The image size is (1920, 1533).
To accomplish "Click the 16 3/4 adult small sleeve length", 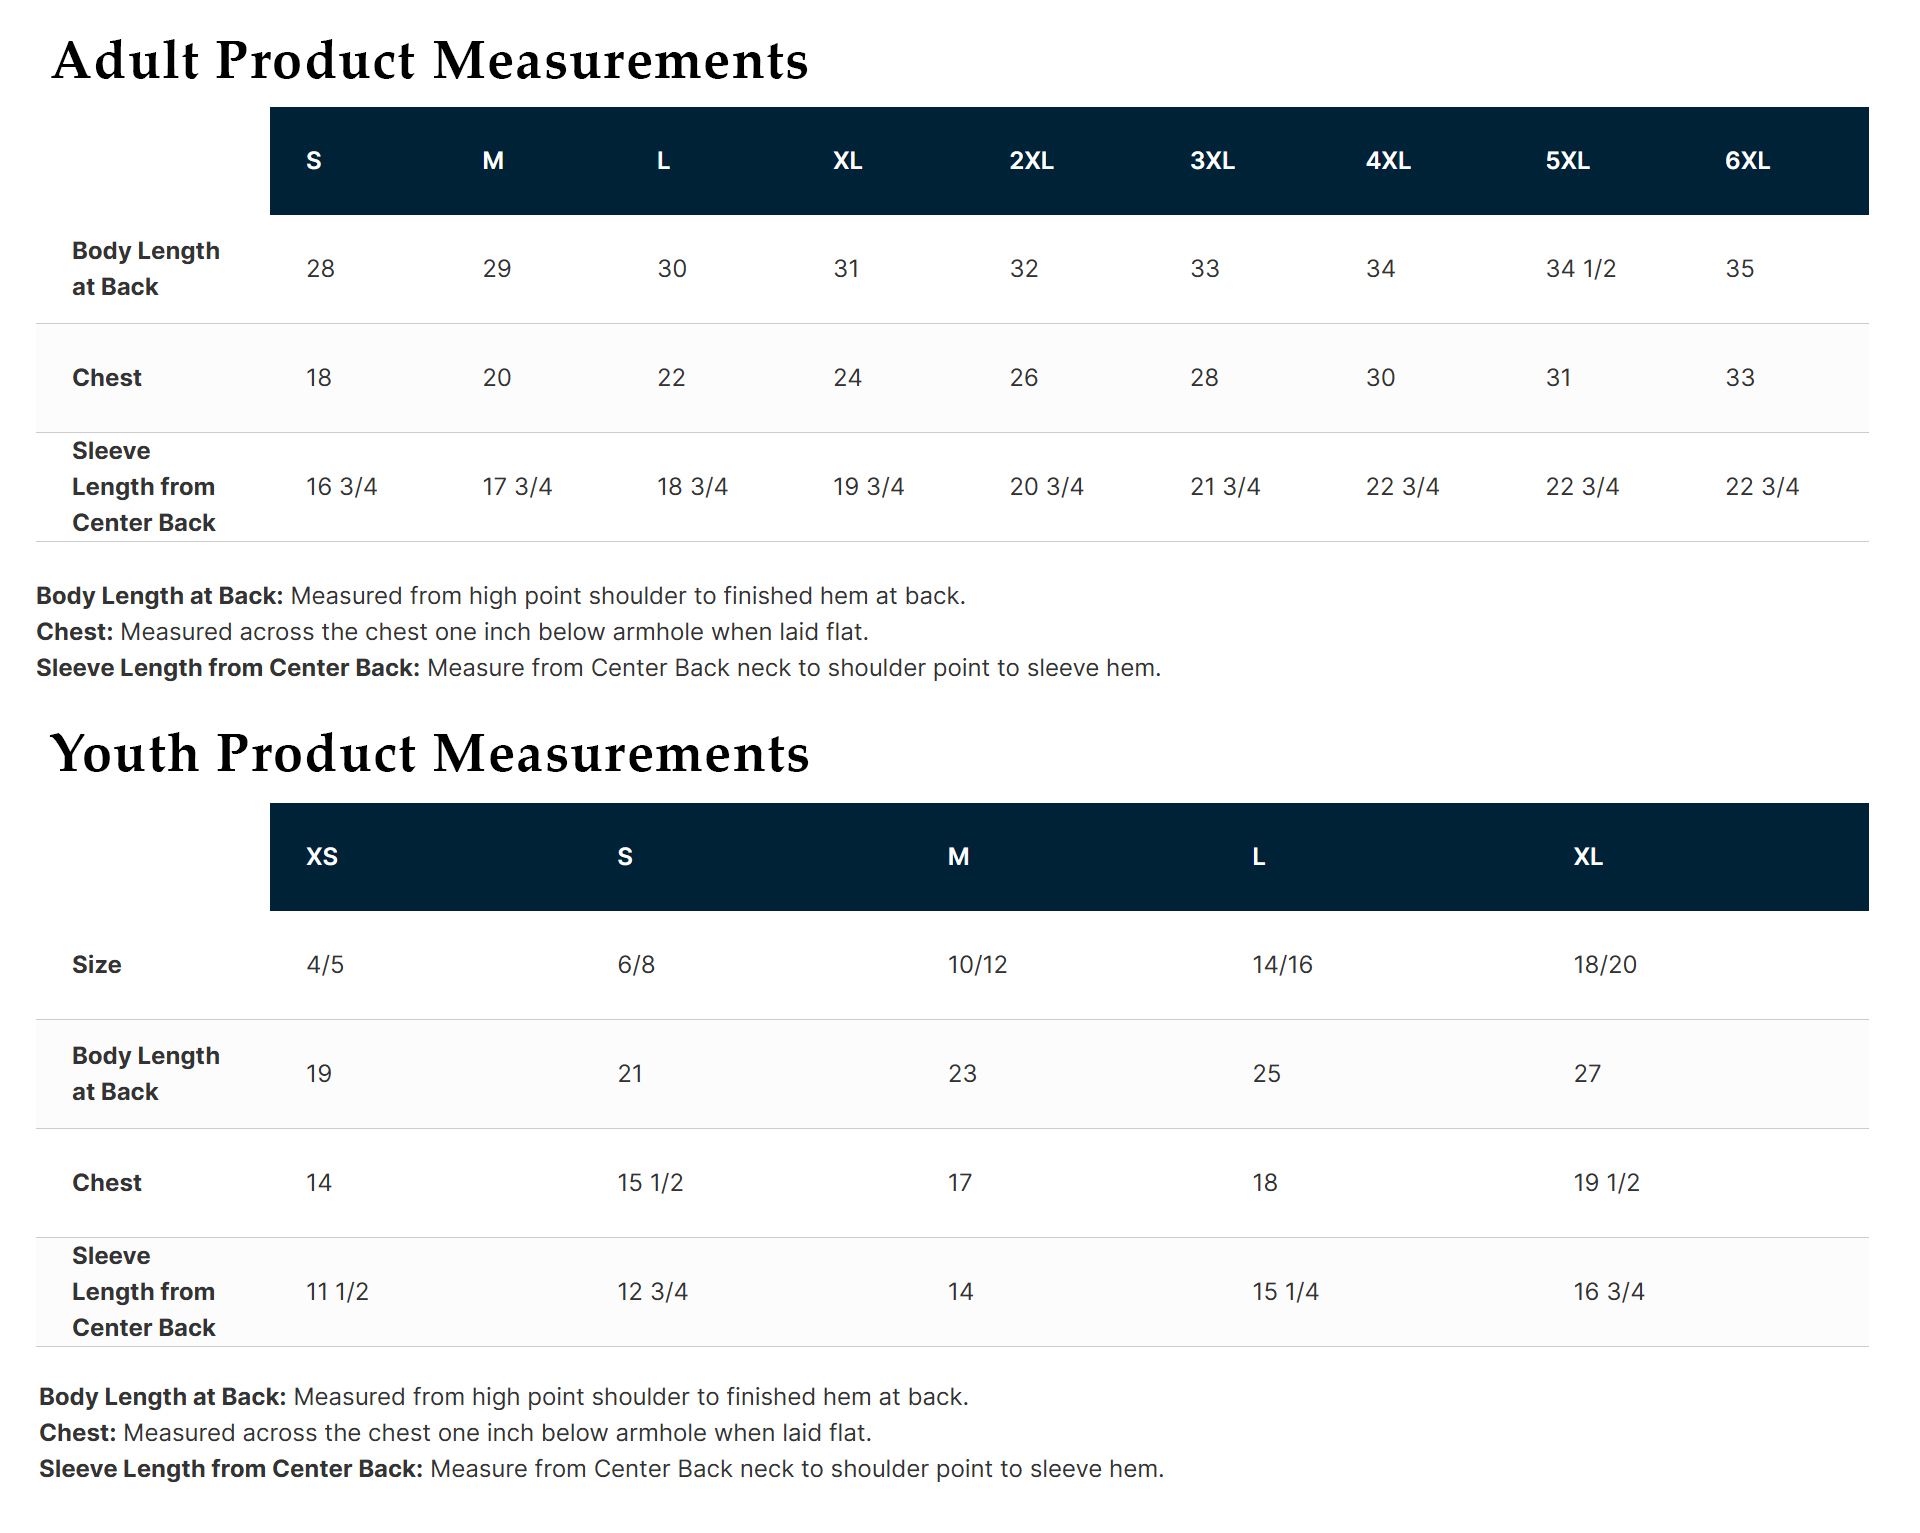I will point(341,487).
